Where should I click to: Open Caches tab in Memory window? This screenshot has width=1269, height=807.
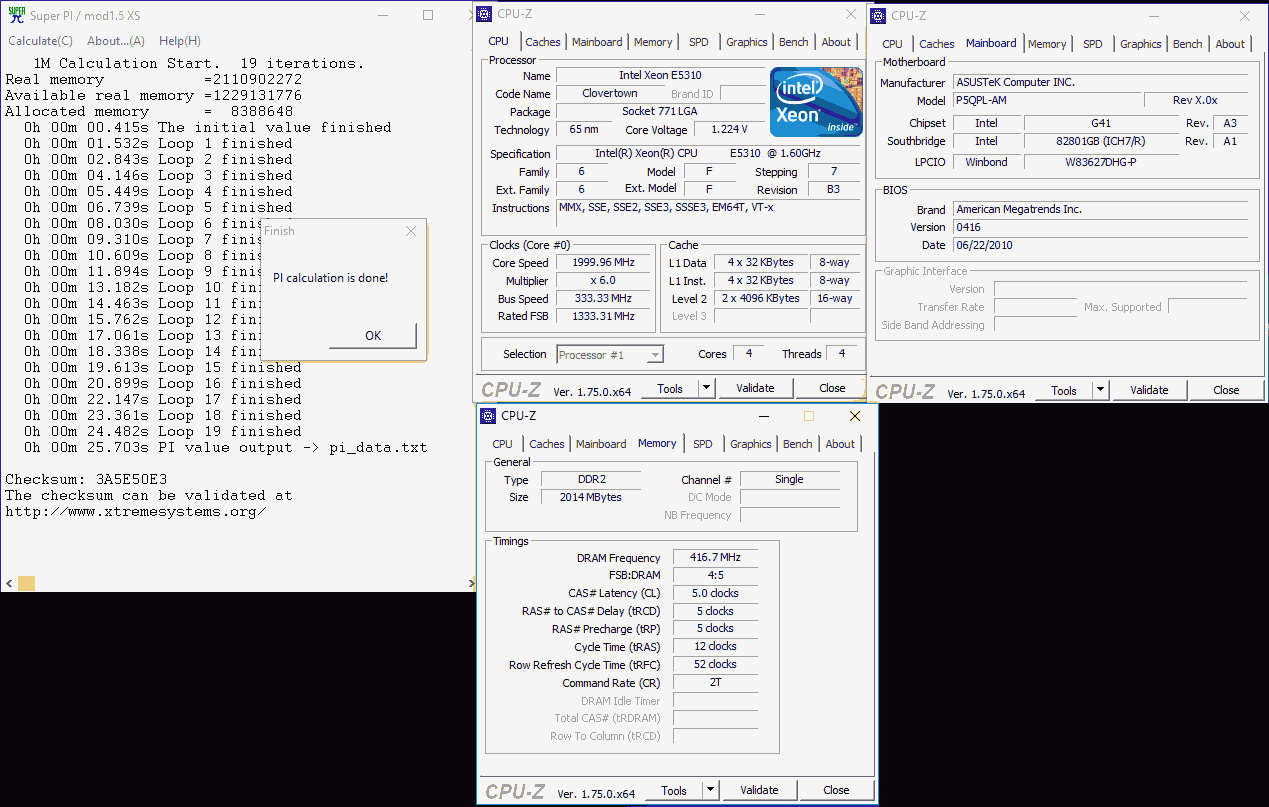coord(547,444)
